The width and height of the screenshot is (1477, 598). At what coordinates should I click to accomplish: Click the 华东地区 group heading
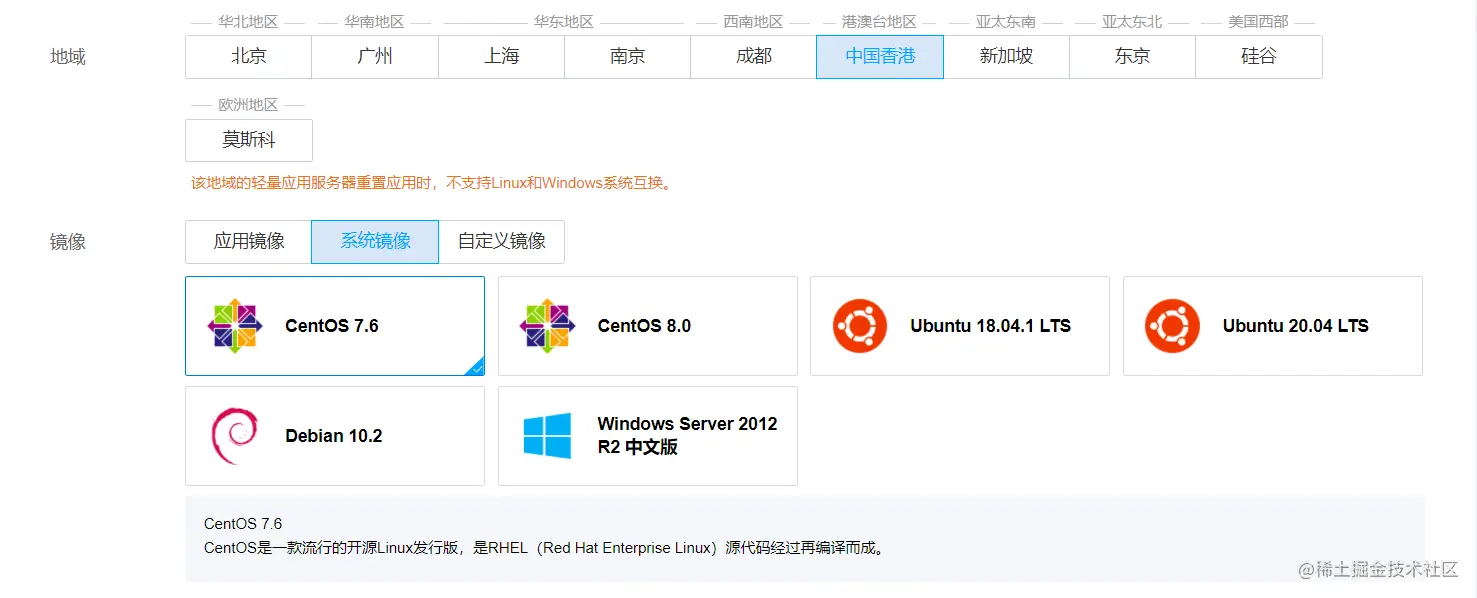(x=564, y=21)
